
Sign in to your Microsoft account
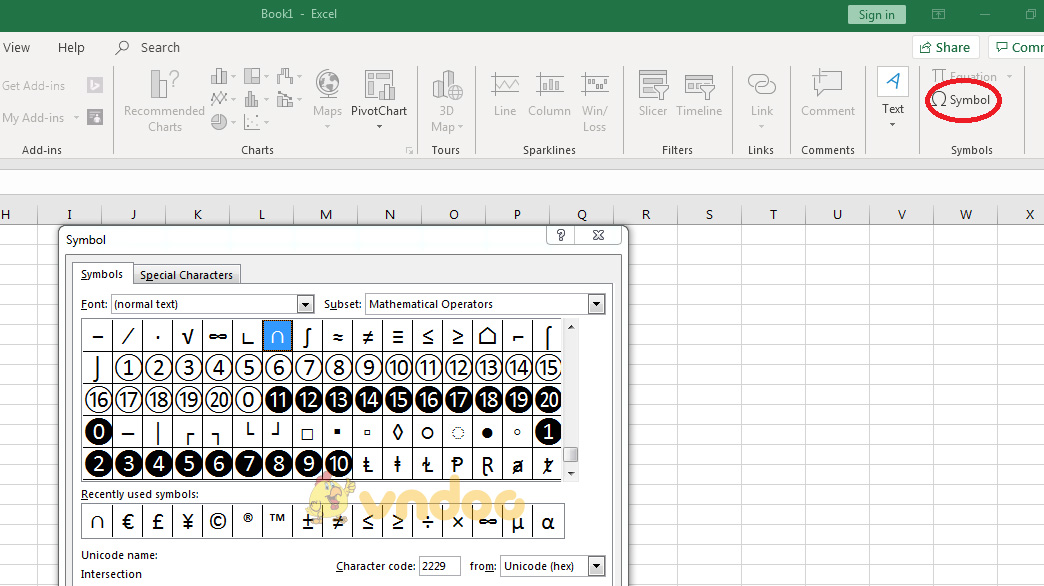(x=876, y=15)
